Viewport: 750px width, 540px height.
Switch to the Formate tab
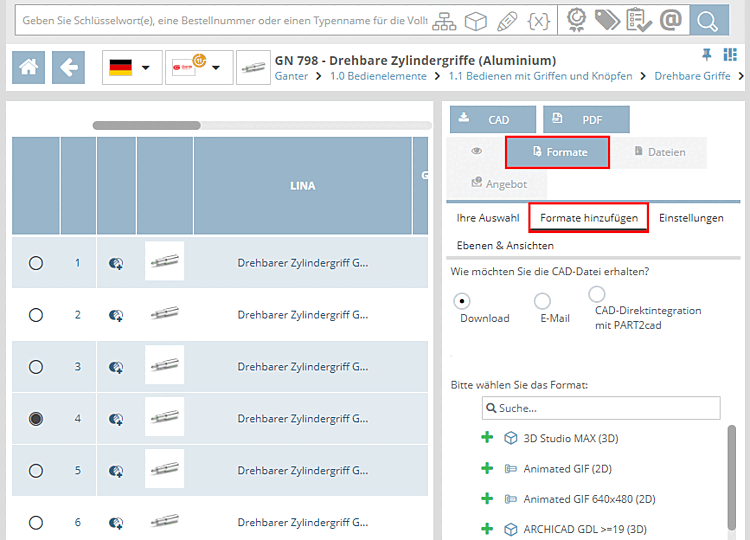(557, 152)
